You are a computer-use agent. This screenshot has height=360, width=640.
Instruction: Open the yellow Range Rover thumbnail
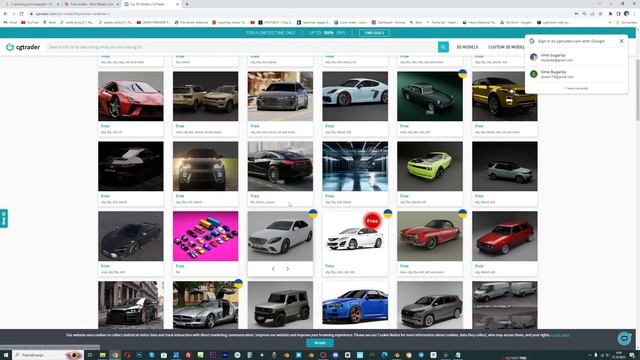pyautogui.click(x=504, y=96)
